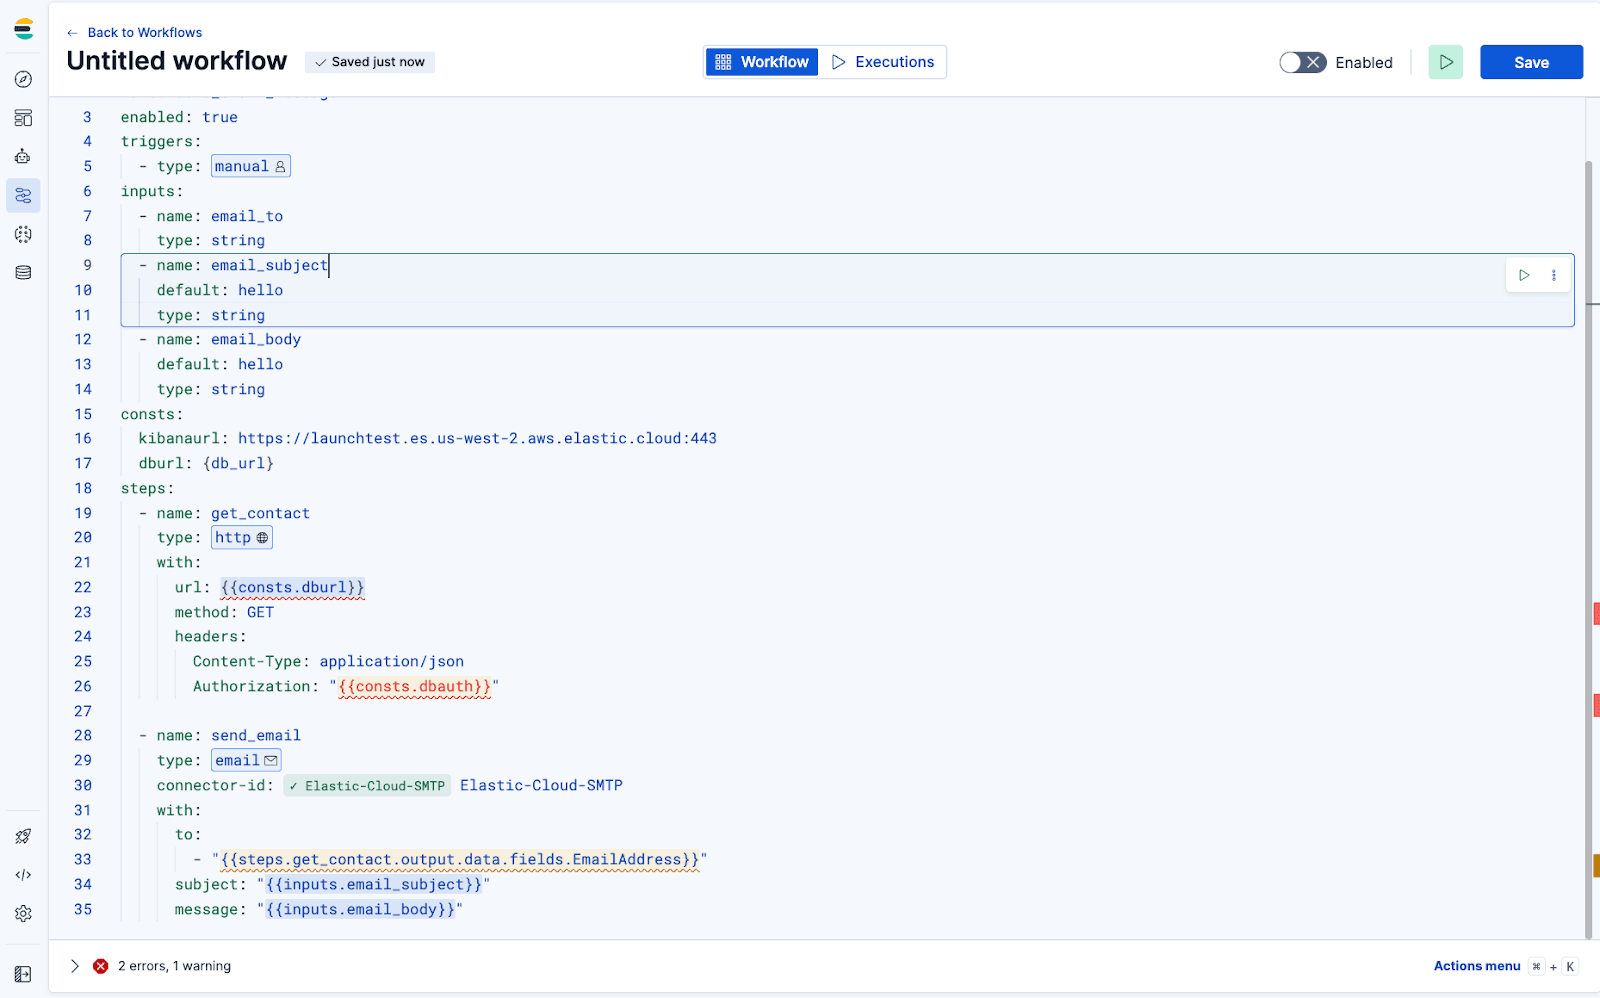
Task: Open the manual trigger type badge dropdown
Action: coord(250,166)
